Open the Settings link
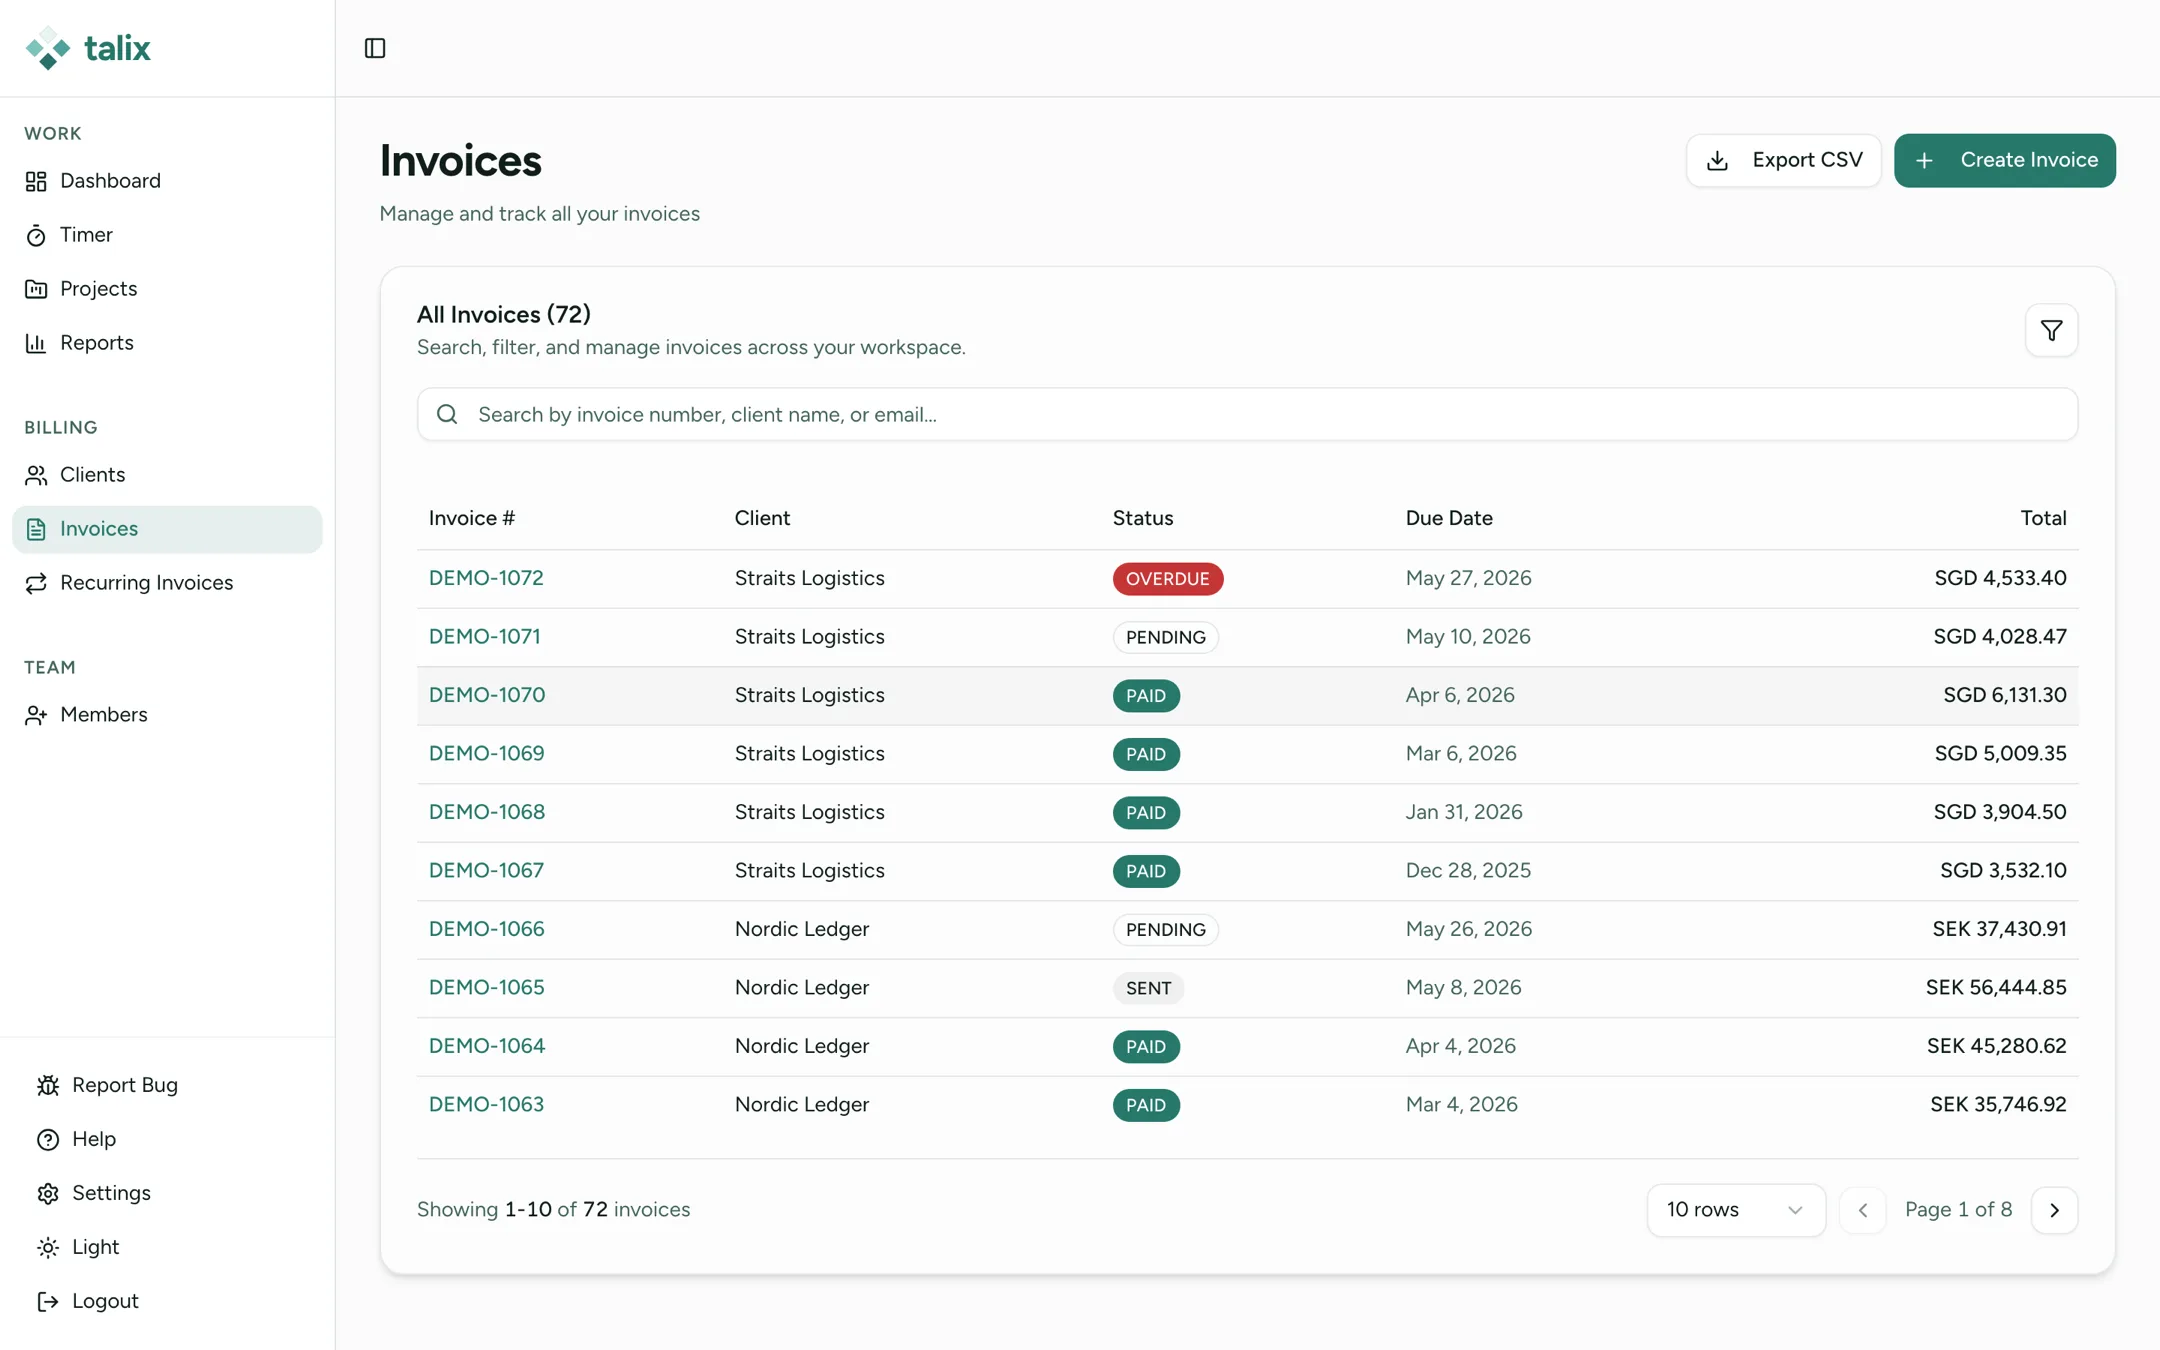 pyautogui.click(x=167, y=1193)
